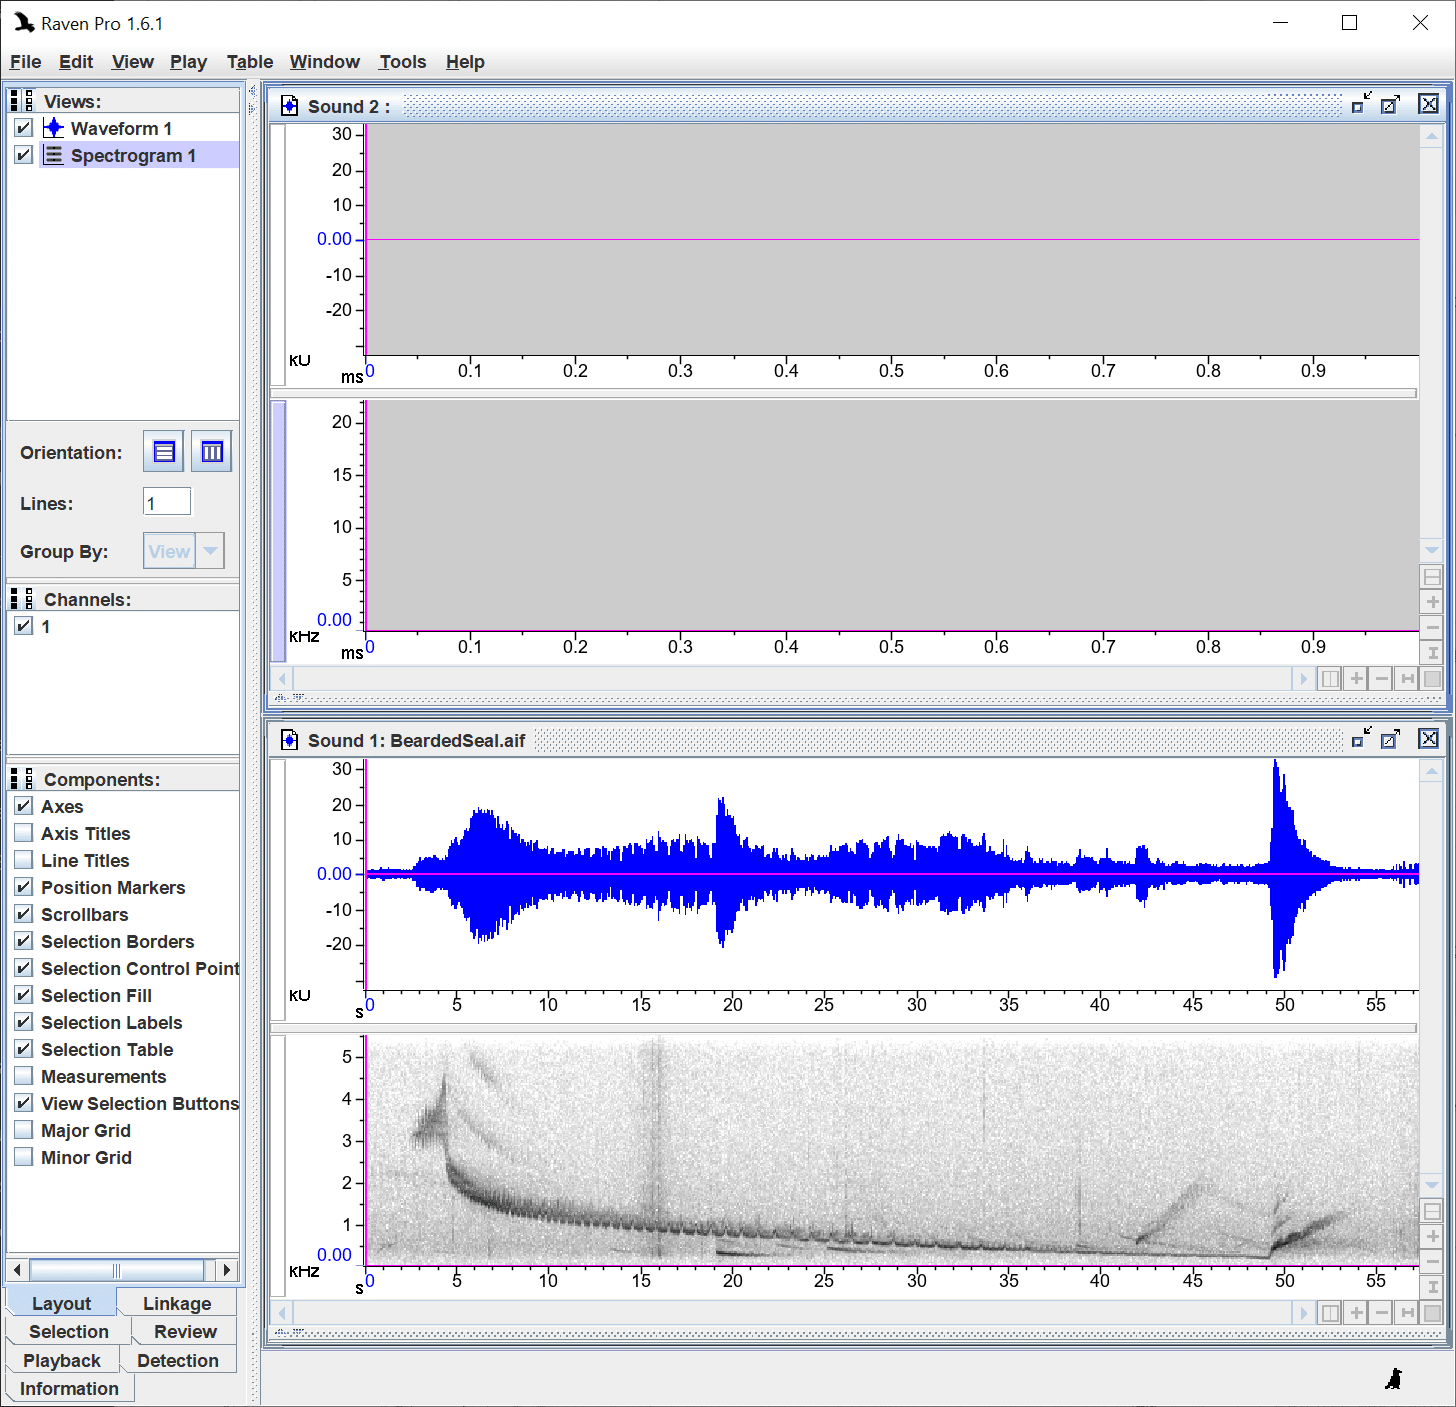Open the Group By dropdown
Image resolution: width=1456 pixels, height=1407 pixels.
pyautogui.click(x=210, y=551)
